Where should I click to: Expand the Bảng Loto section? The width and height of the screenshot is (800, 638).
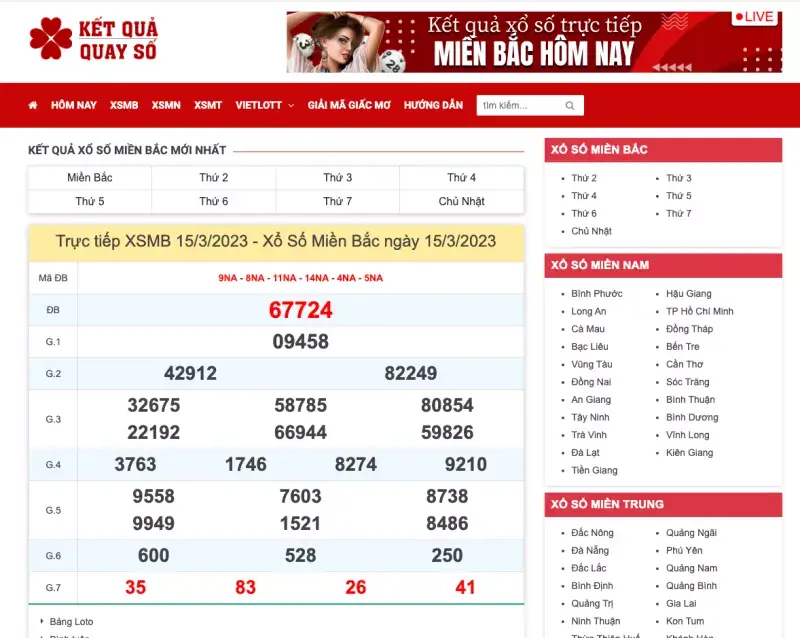click(71, 621)
